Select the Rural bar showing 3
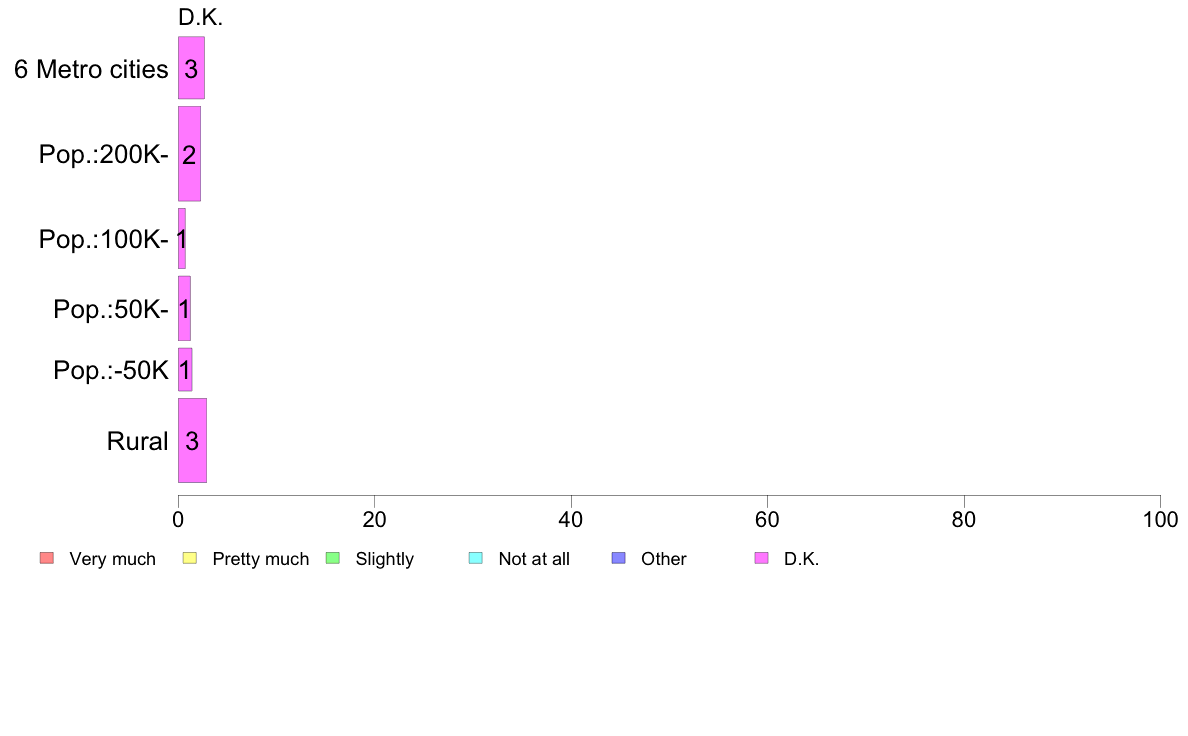 (192, 440)
